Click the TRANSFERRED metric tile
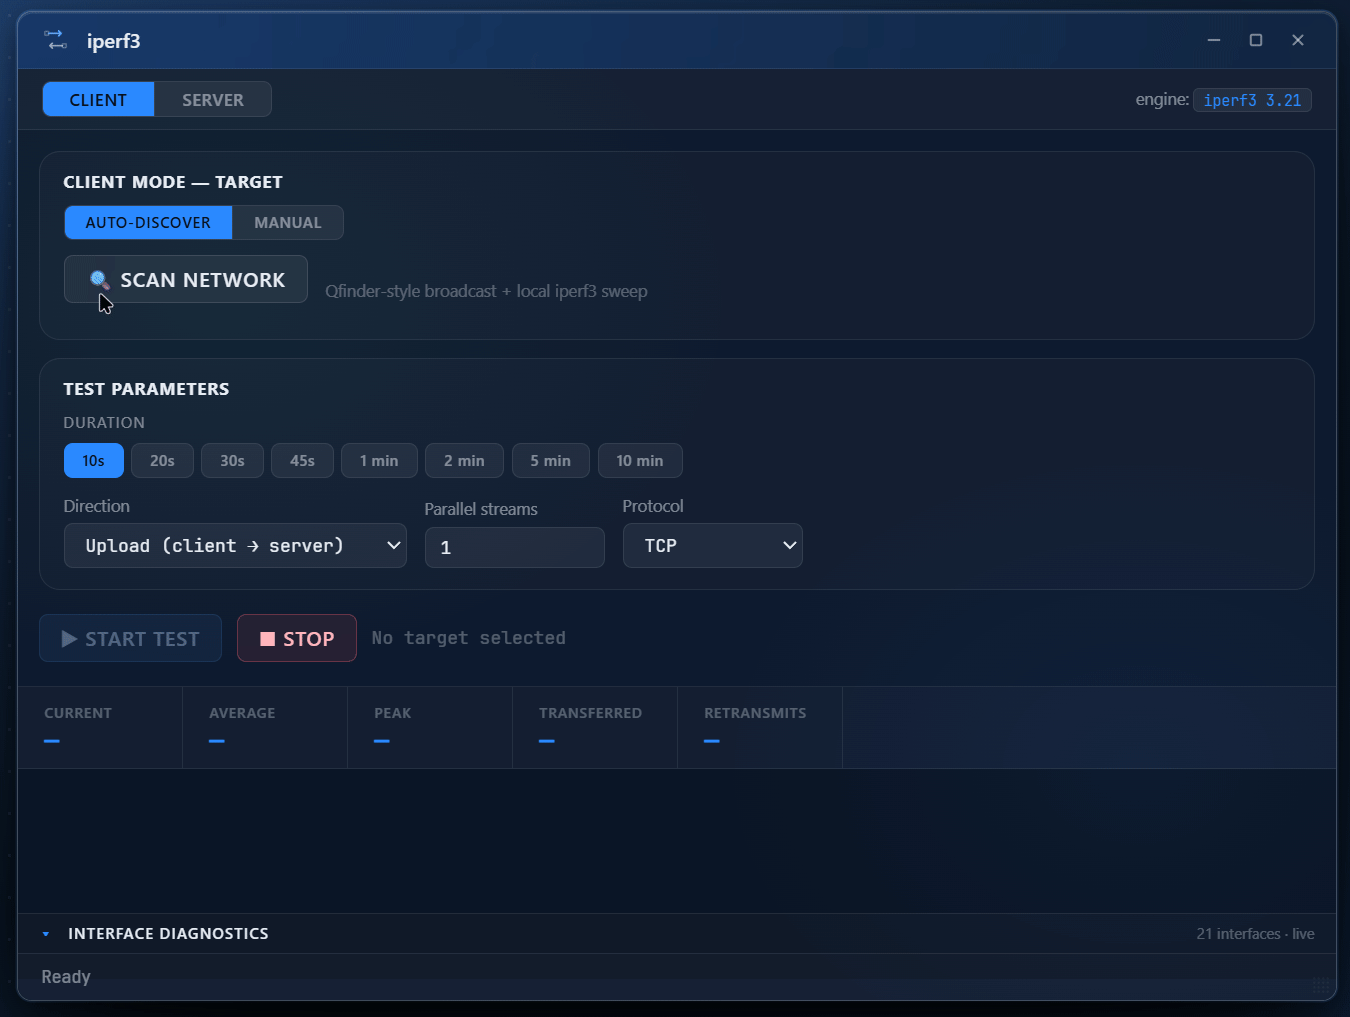This screenshot has width=1350, height=1017. pos(595,727)
